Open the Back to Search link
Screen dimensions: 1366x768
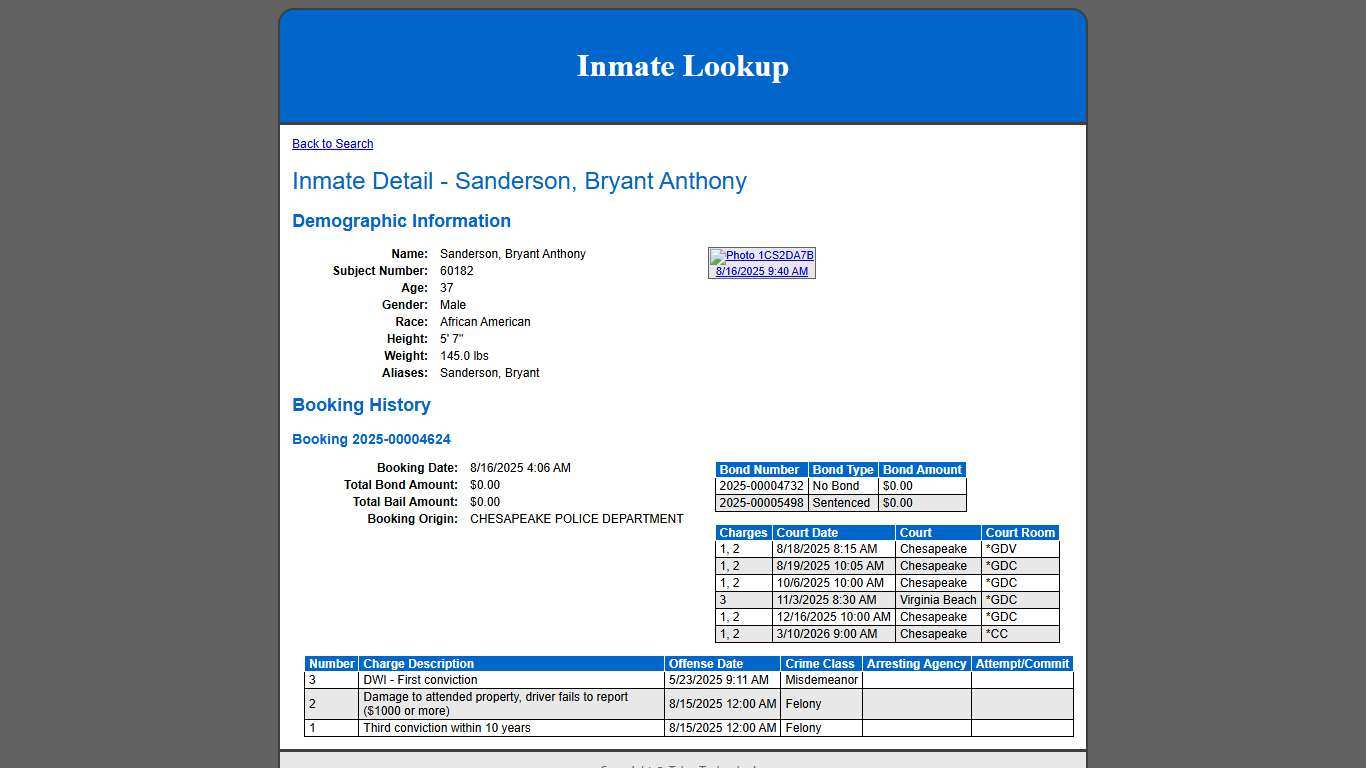point(332,143)
